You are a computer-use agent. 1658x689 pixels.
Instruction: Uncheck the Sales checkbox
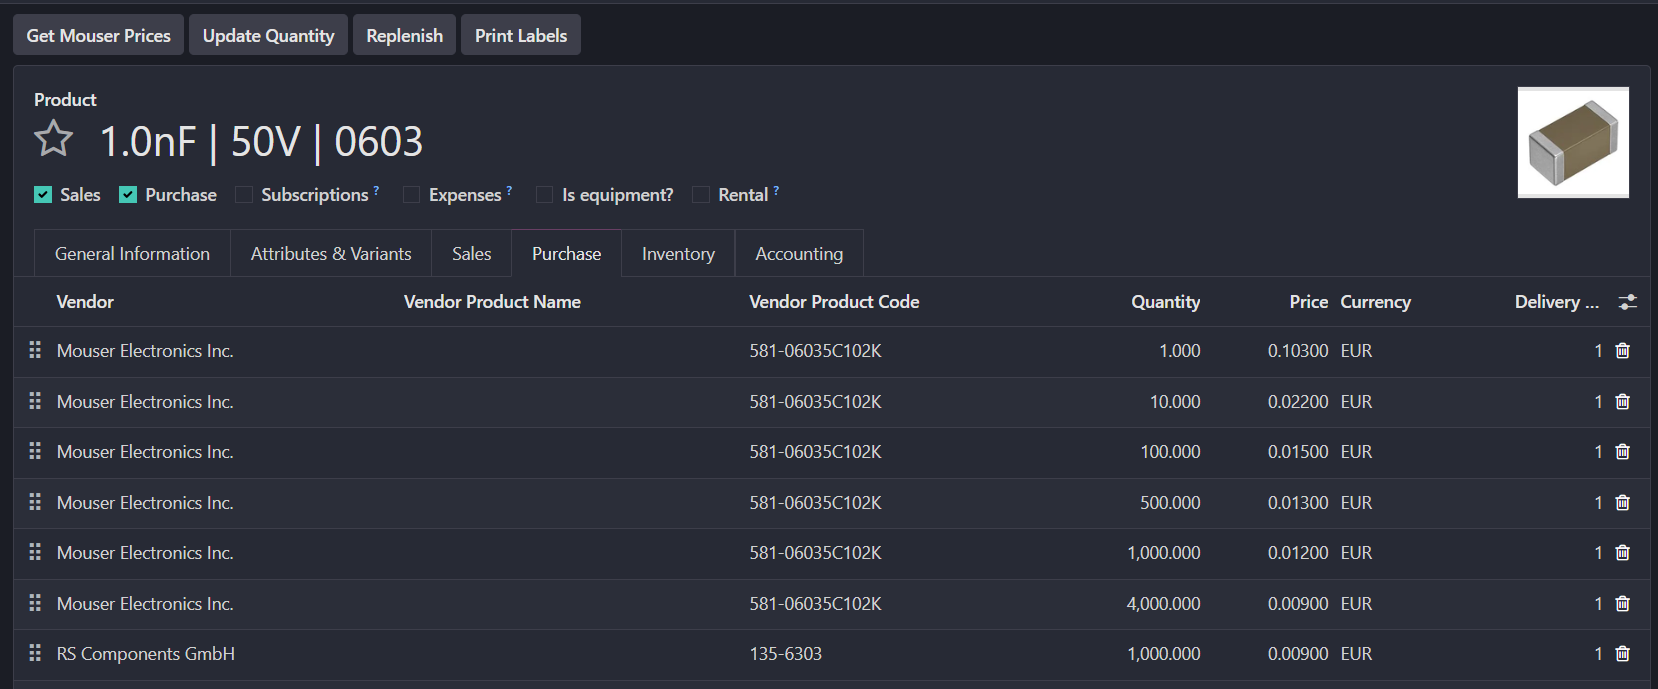click(43, 195)
